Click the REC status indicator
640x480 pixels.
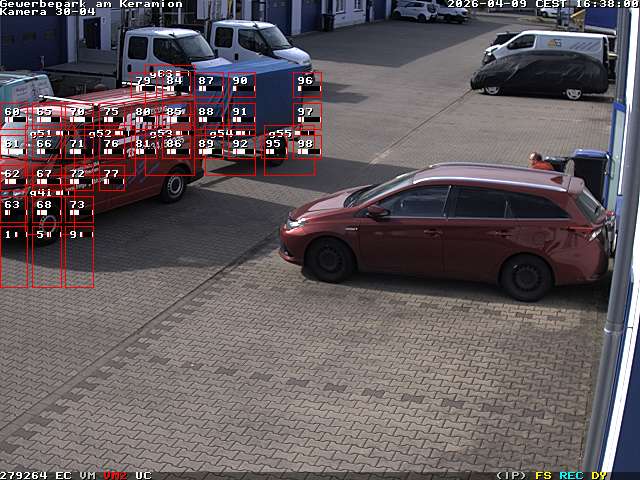pos(571,475)
